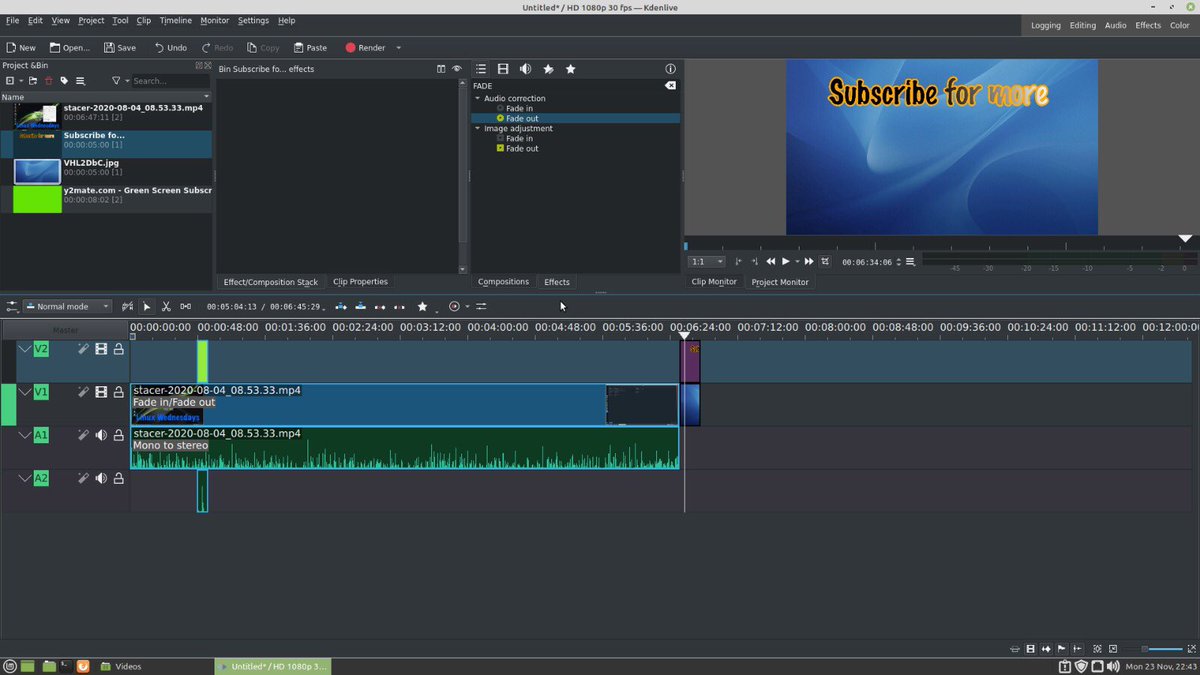The image size is (1200, 675).
Task: Switch to Project Monitor tab
Action: pos(780,282)
